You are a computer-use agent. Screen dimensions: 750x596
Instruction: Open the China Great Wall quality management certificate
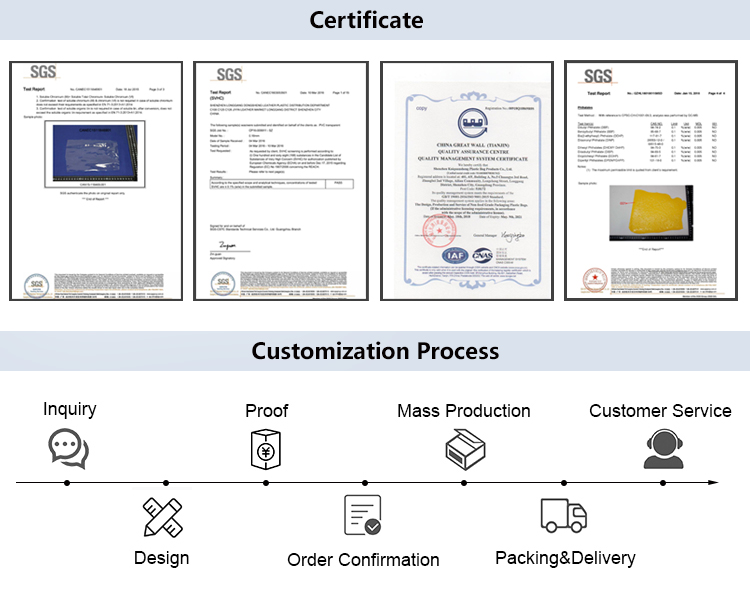point(468,180)
